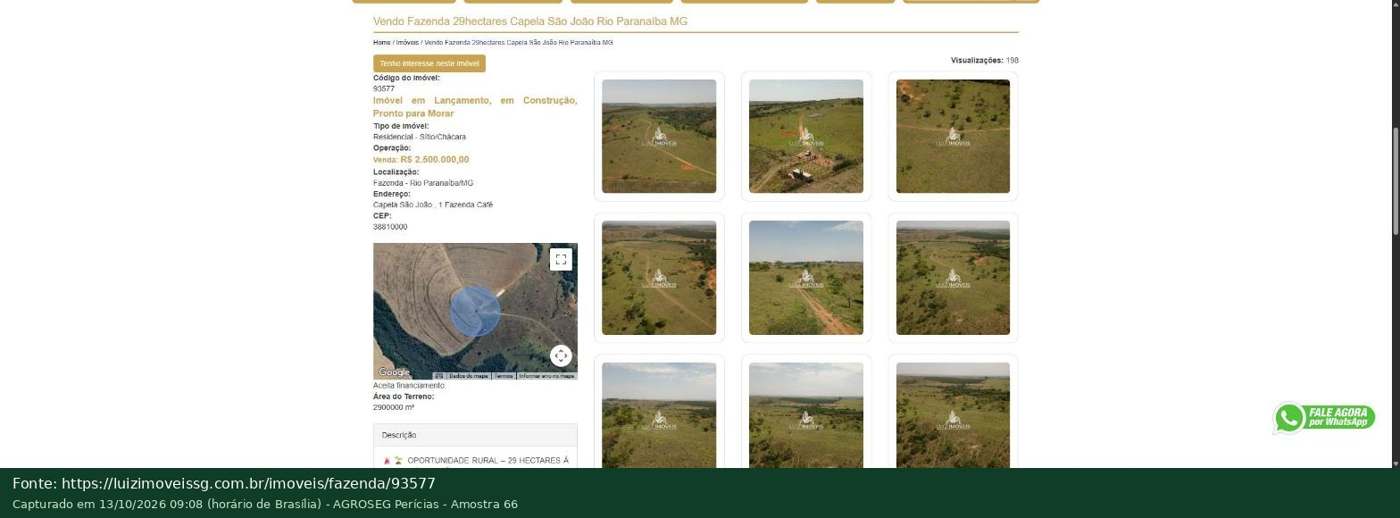Open the third photo in the middle row
Image resolution: width=1400 pixels, height=518 pixels.
(x=953, y=278)
